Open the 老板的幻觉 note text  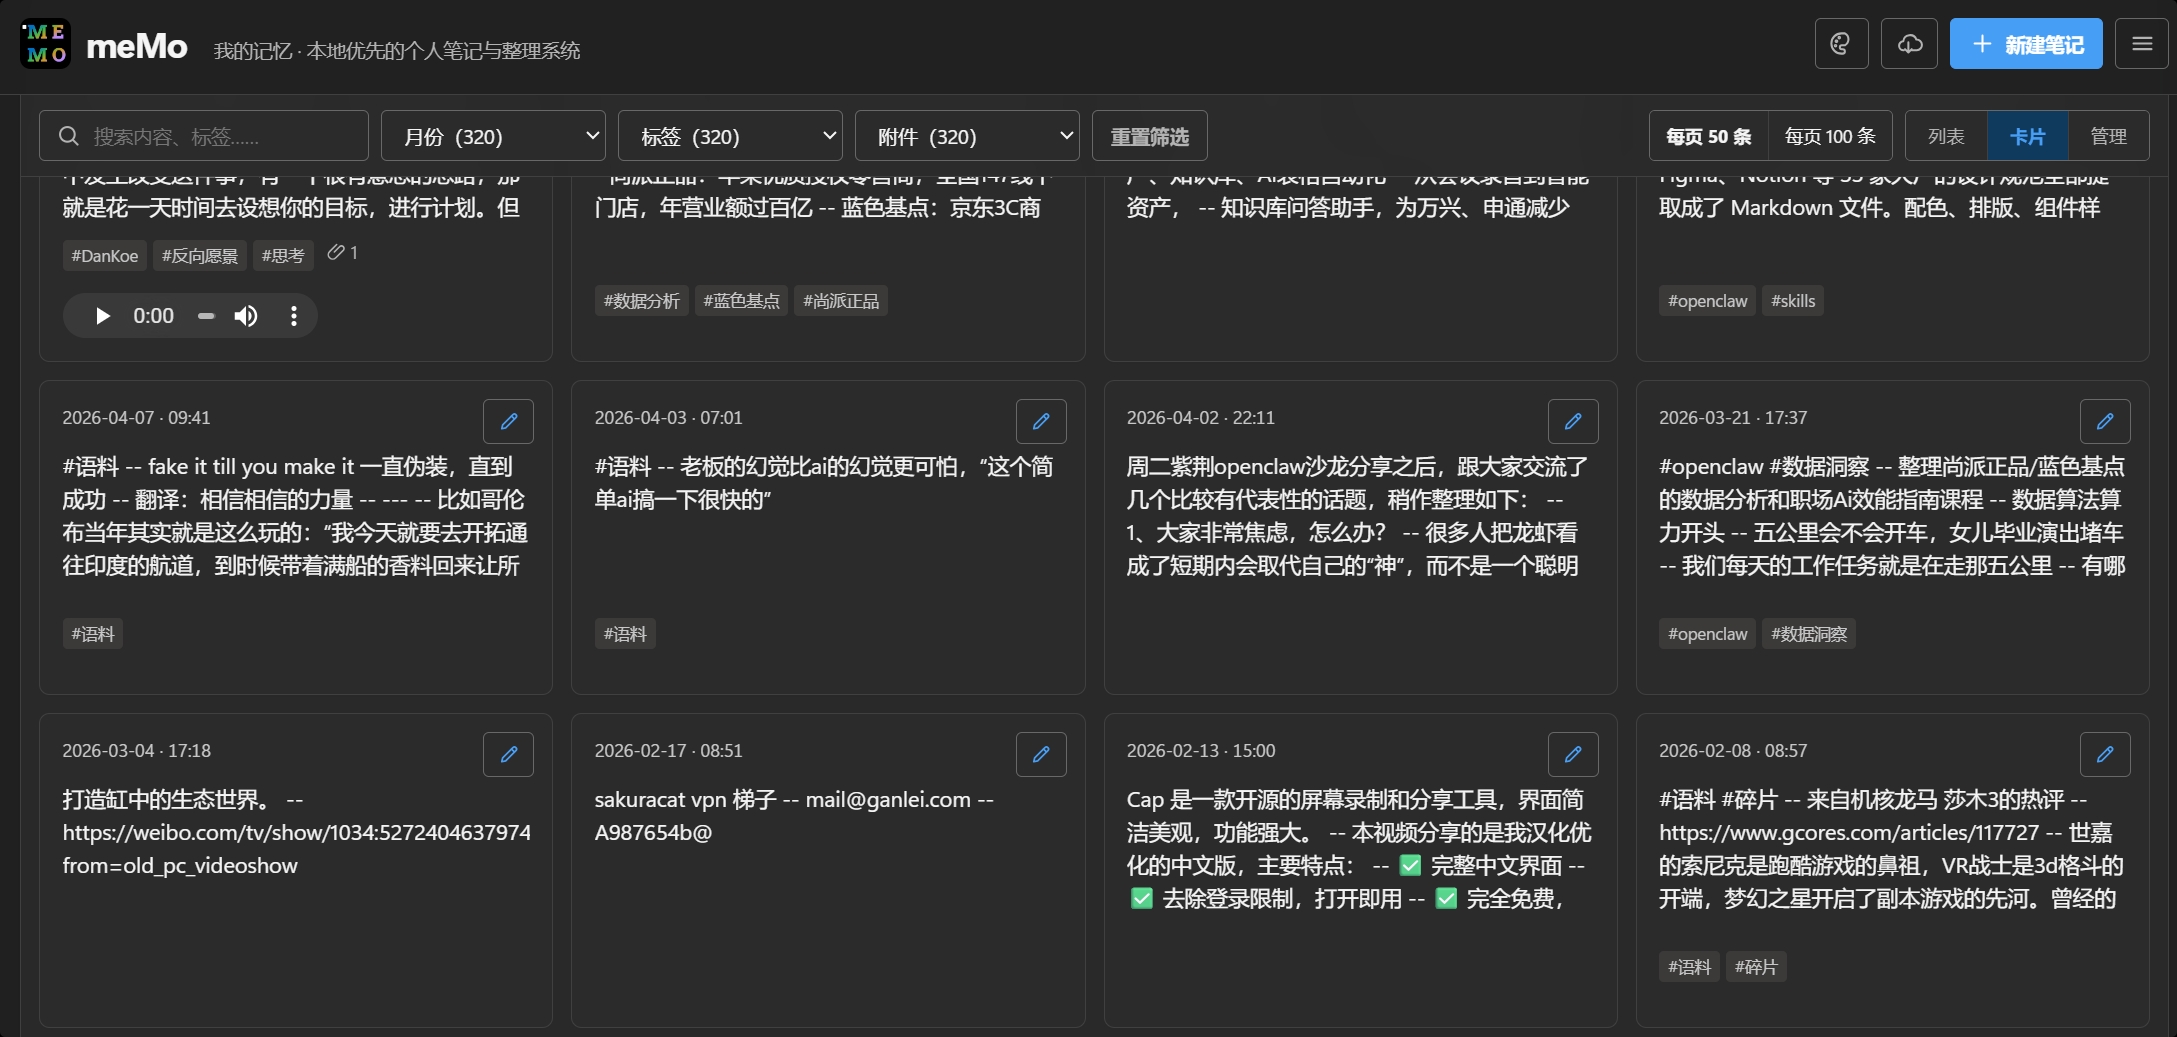pyautogui.click(x=824, y=483)
